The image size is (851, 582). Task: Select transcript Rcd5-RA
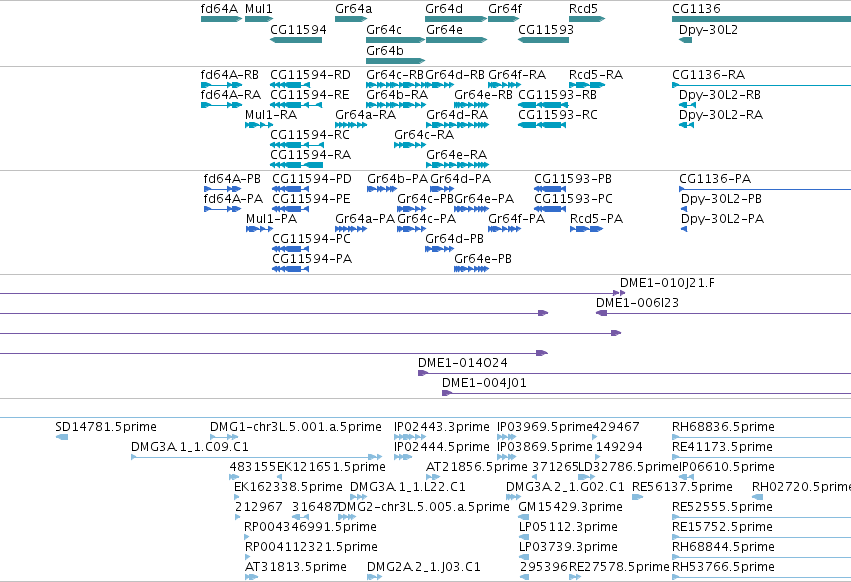587,85
